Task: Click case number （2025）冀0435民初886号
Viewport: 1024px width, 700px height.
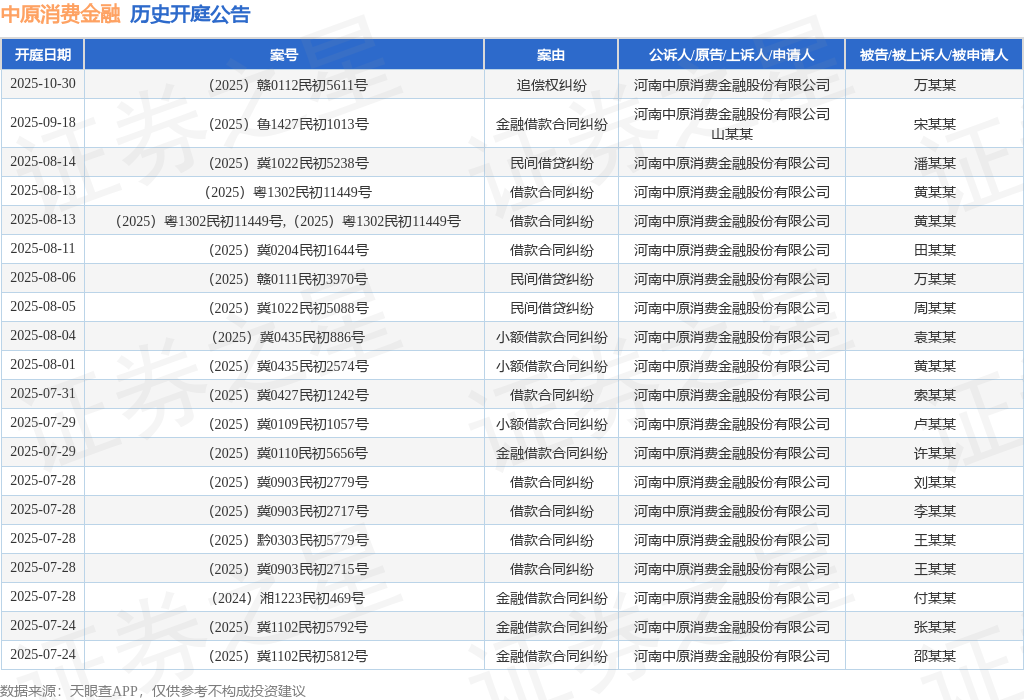Action: tap(284, 337)
